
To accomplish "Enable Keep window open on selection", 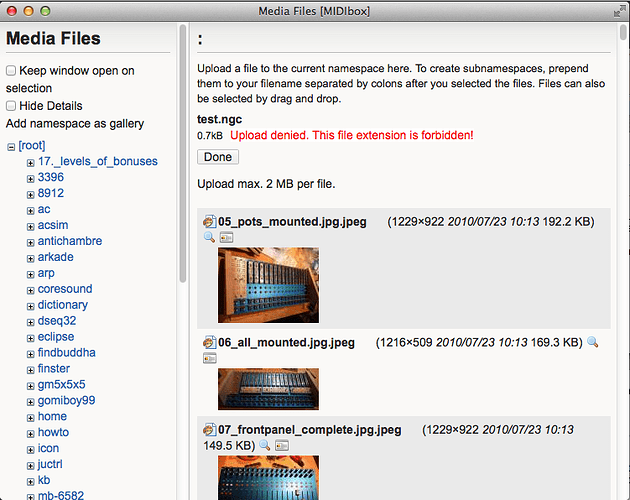I will coord(11,71).
